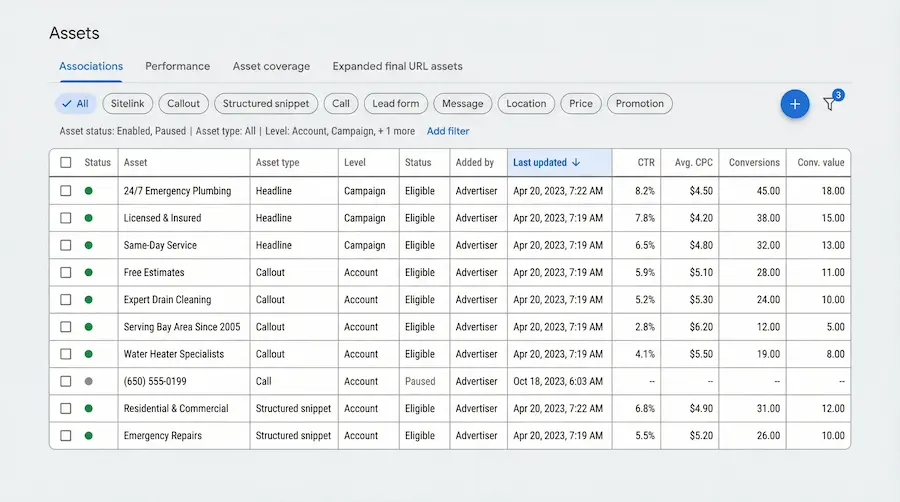The image size is (900, 502).
Task: Filter by Location chip
Action: (x=526, y=104)
